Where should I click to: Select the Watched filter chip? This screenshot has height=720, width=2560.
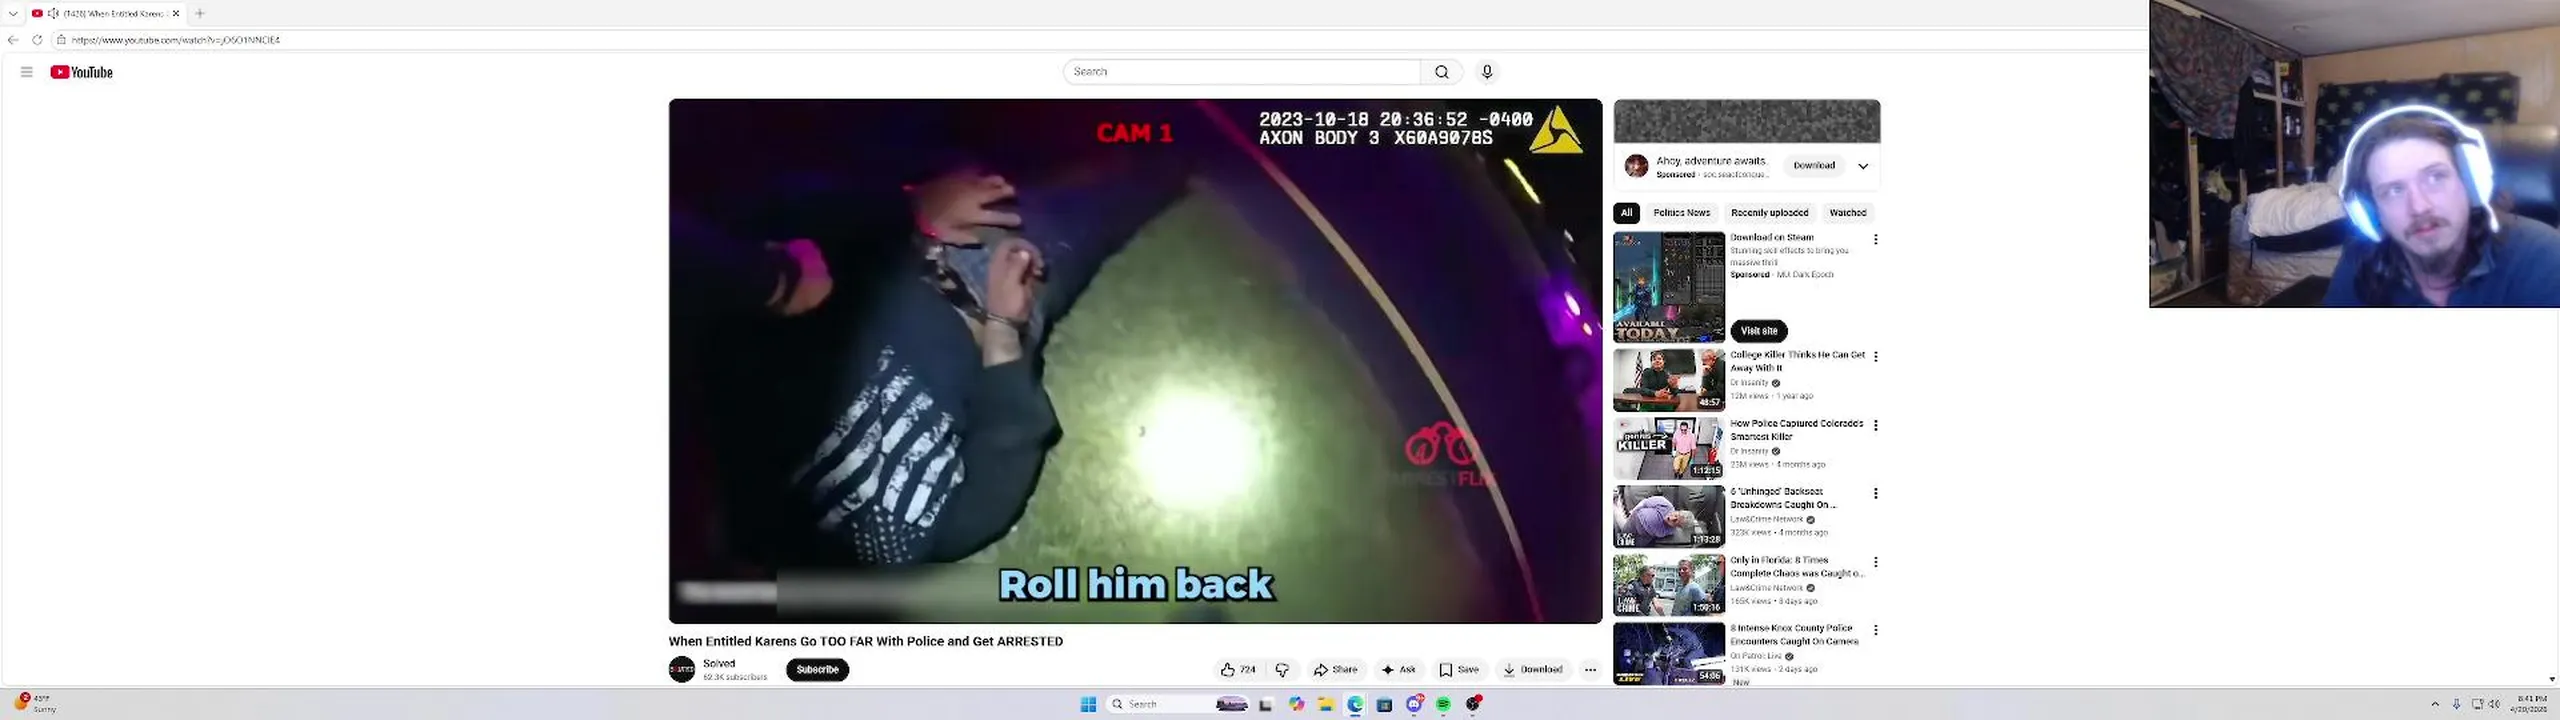pos(1847,212)
